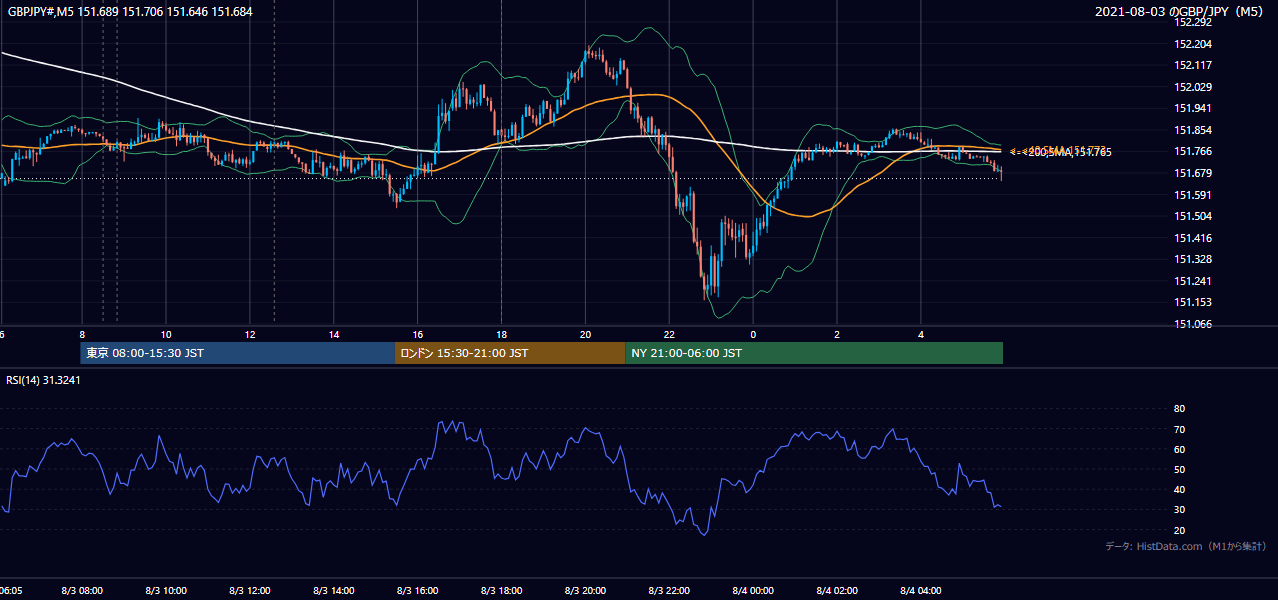Click the 8/4 00:00 date label
The width and height of the screenshot is (1278, 600).
tap(754, 591)
